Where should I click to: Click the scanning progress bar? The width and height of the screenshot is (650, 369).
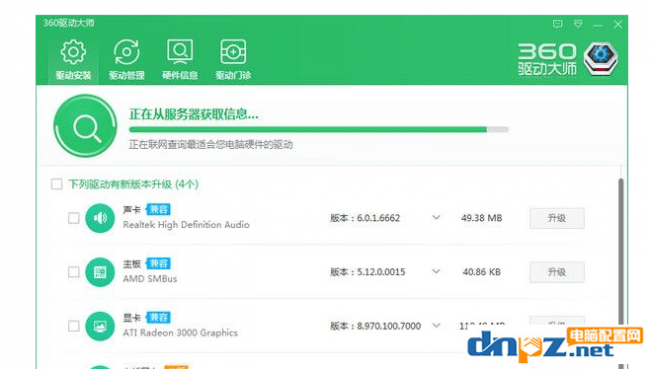[318, 130]
